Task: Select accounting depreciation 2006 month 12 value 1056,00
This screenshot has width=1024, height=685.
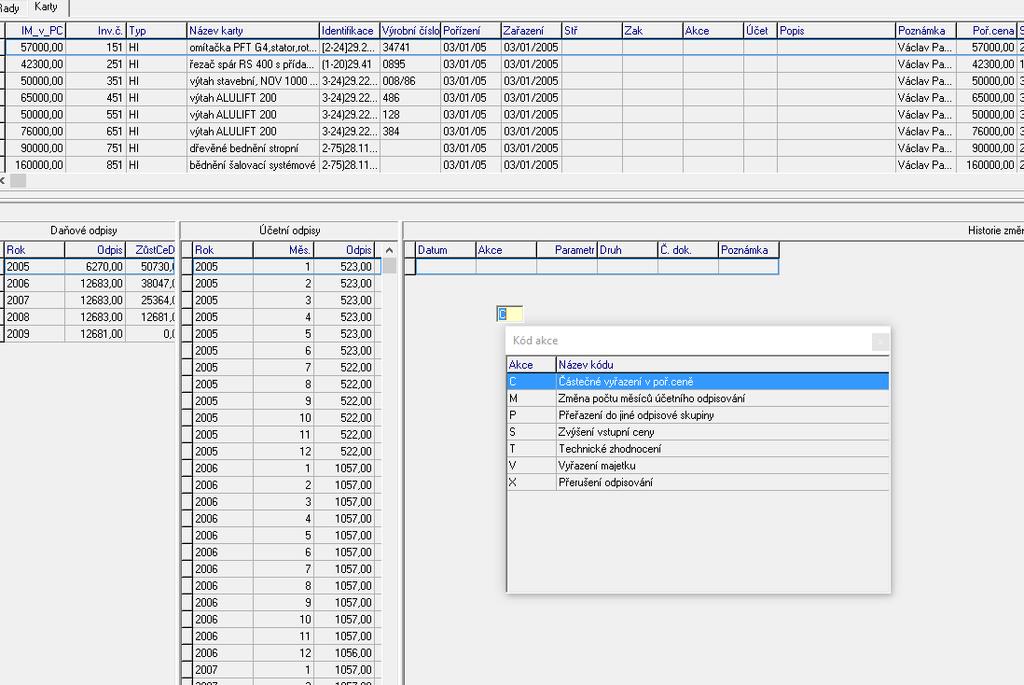Action: point(344,653)
